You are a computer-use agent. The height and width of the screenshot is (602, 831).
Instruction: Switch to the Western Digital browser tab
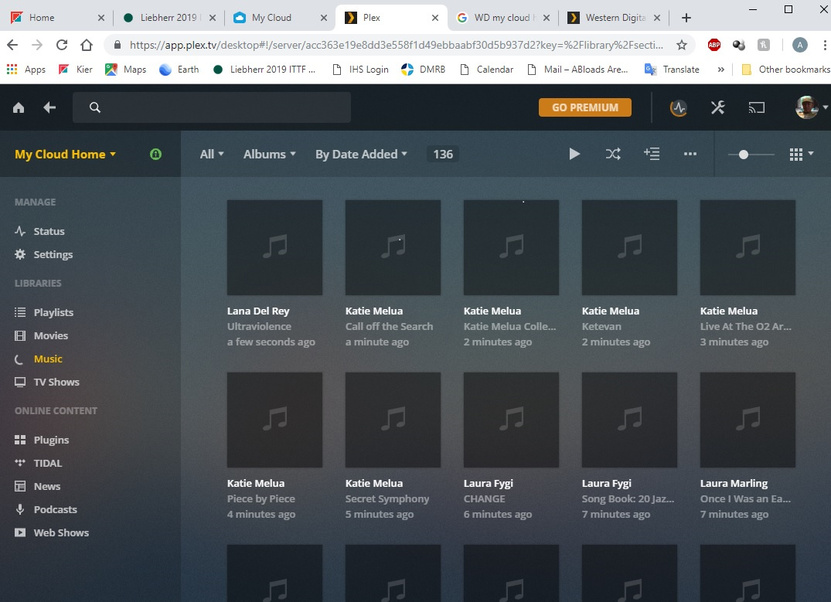coord(614,17)
